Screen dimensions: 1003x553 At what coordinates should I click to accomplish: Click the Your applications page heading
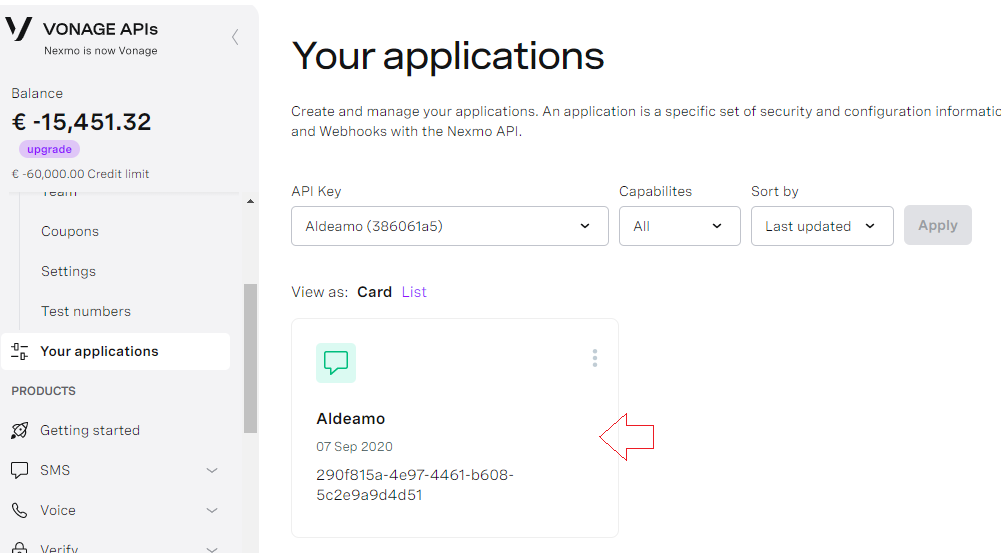tap(448, 56)
